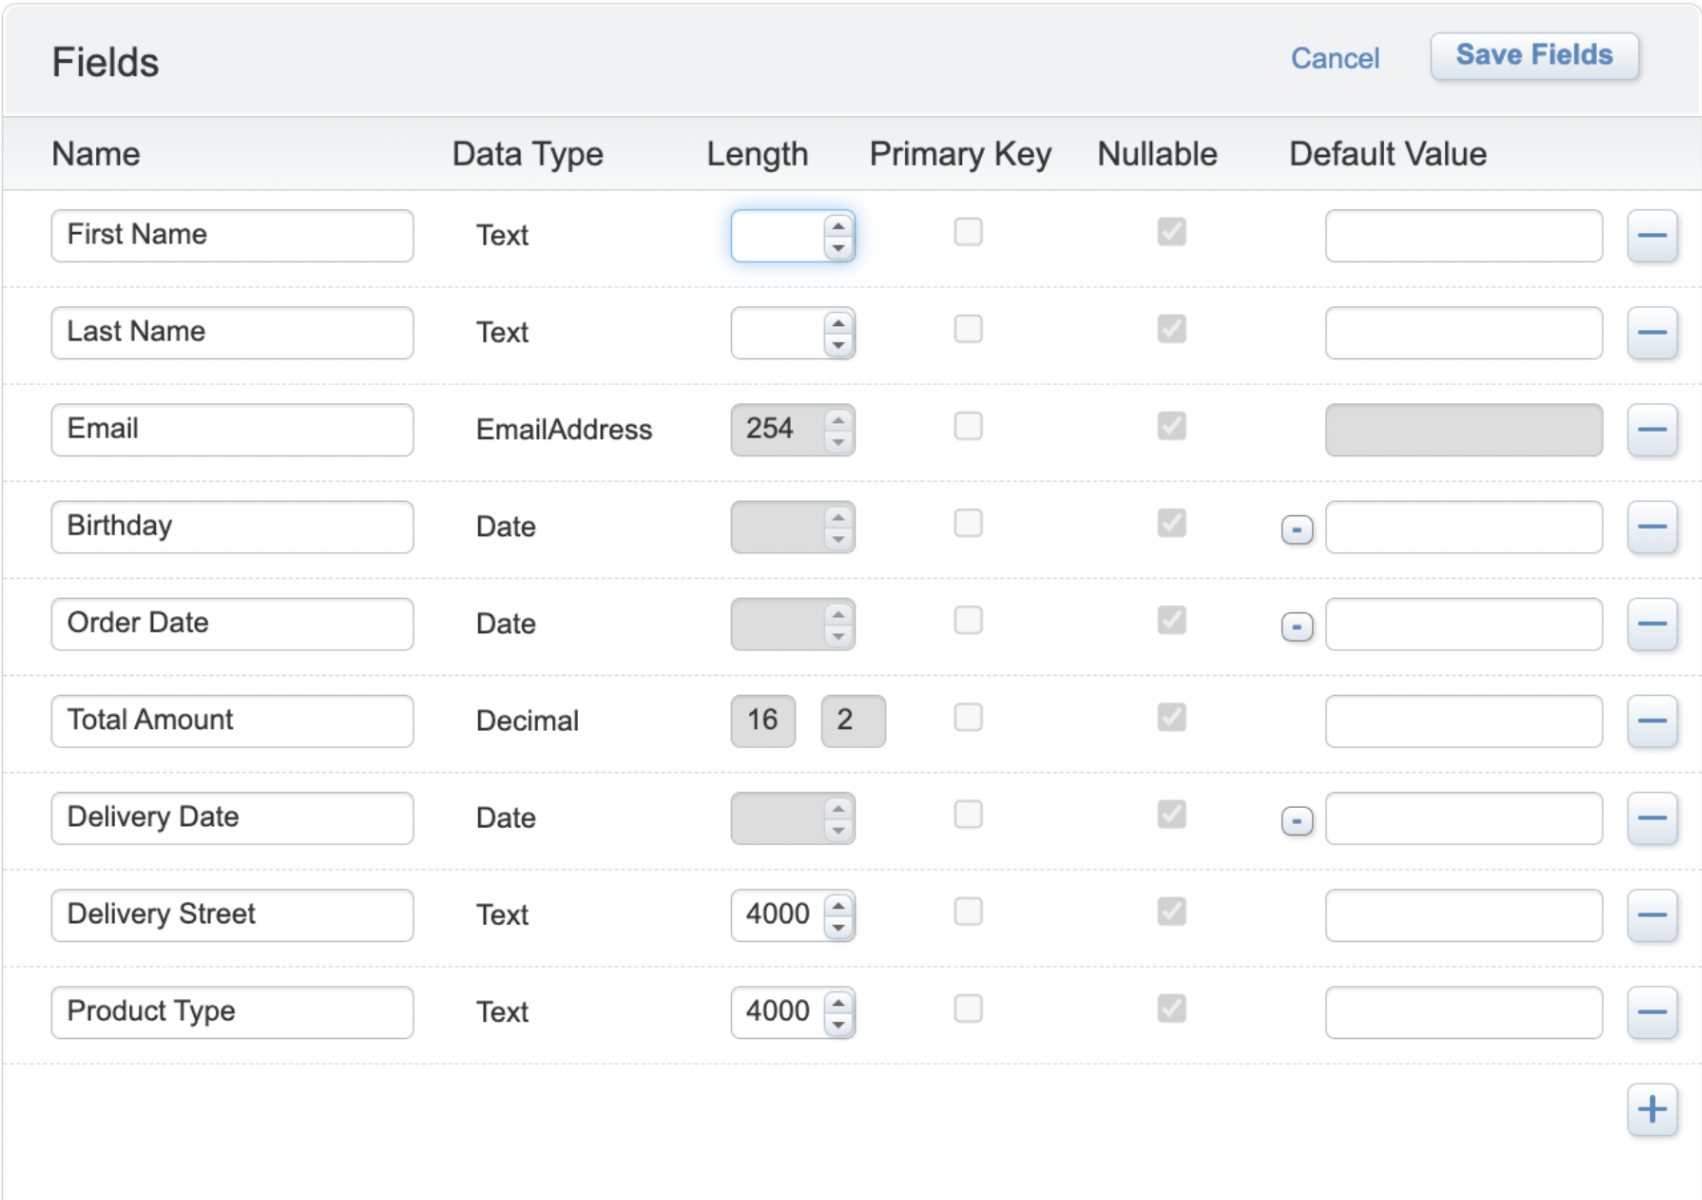
Task: Click the Save Fields button
Action: [1533, 56]
